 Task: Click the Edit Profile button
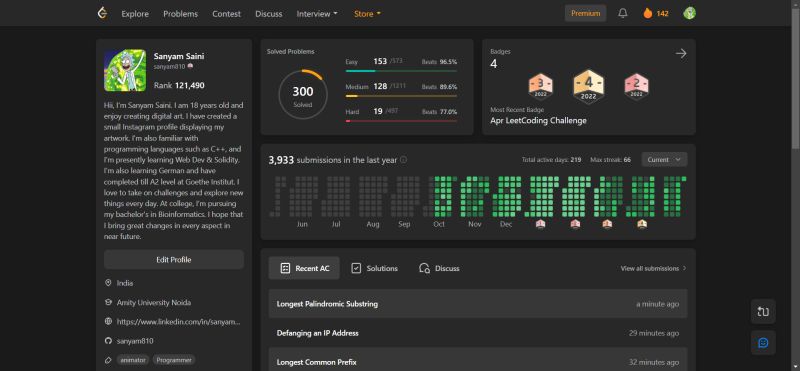(173, 260)
